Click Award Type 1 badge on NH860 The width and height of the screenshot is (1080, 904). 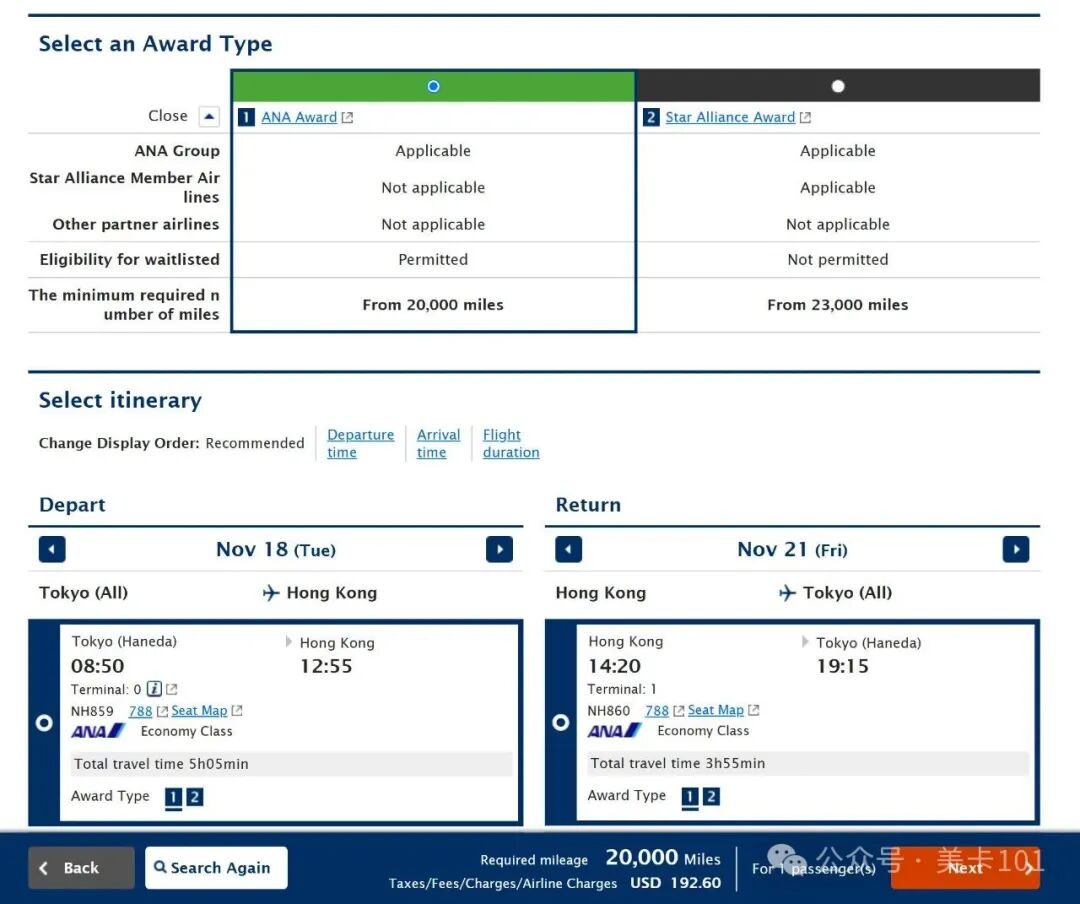(689, 797)
